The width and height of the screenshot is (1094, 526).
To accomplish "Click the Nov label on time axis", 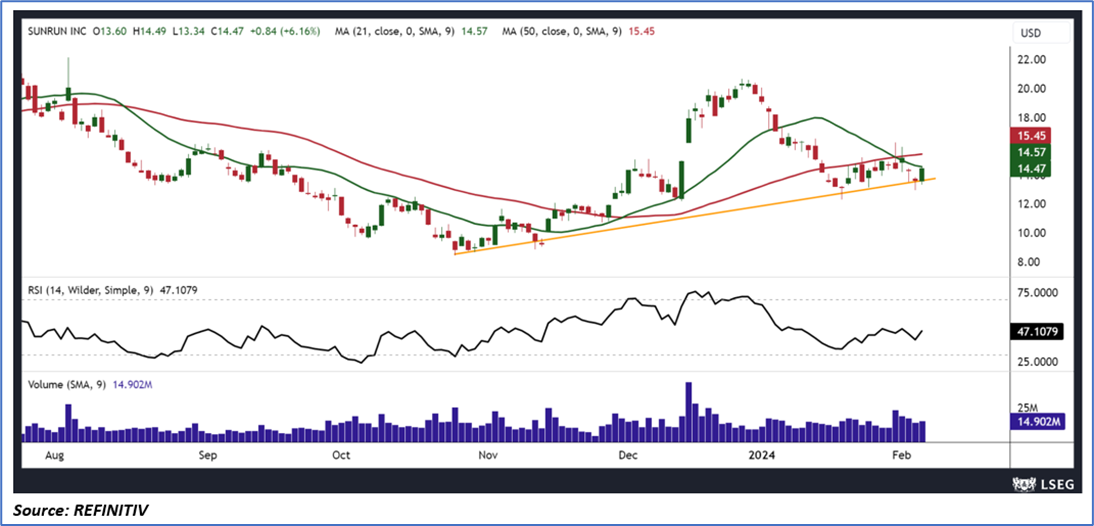I will pyautogui.click(x=488, y=456).
